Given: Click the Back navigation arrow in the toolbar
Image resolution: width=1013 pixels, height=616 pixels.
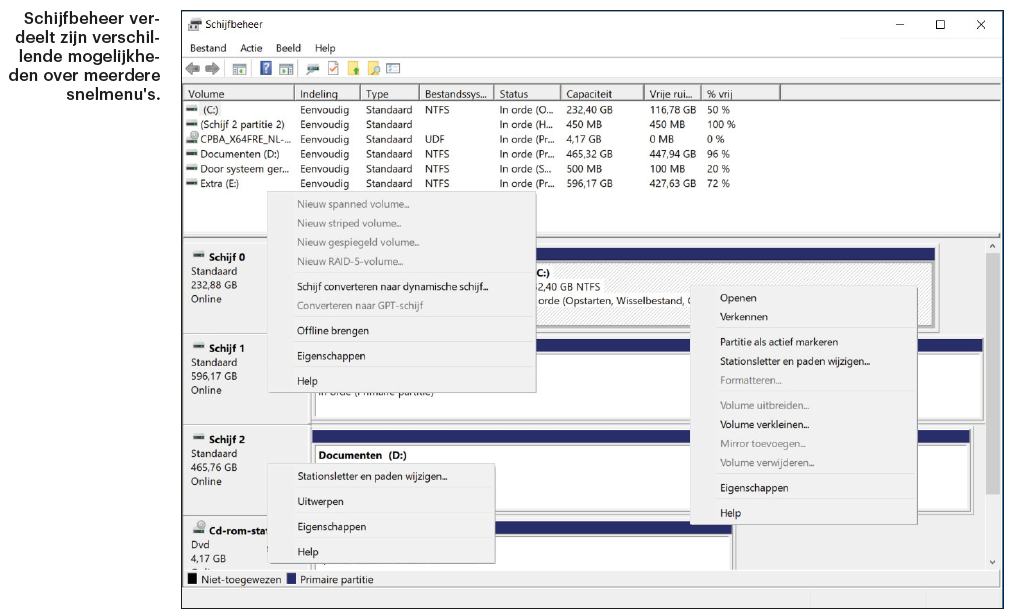Looking at the screenshot, I should click(191, 68).
